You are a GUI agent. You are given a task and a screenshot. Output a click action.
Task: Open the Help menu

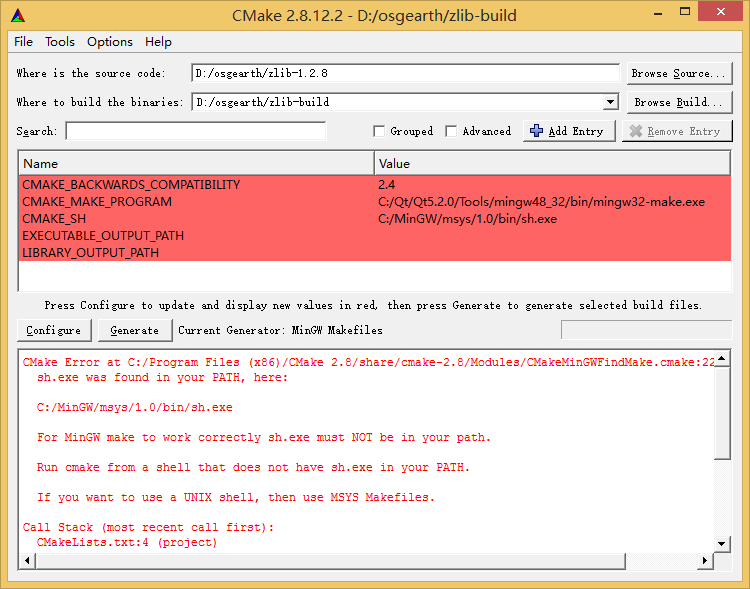158,42
